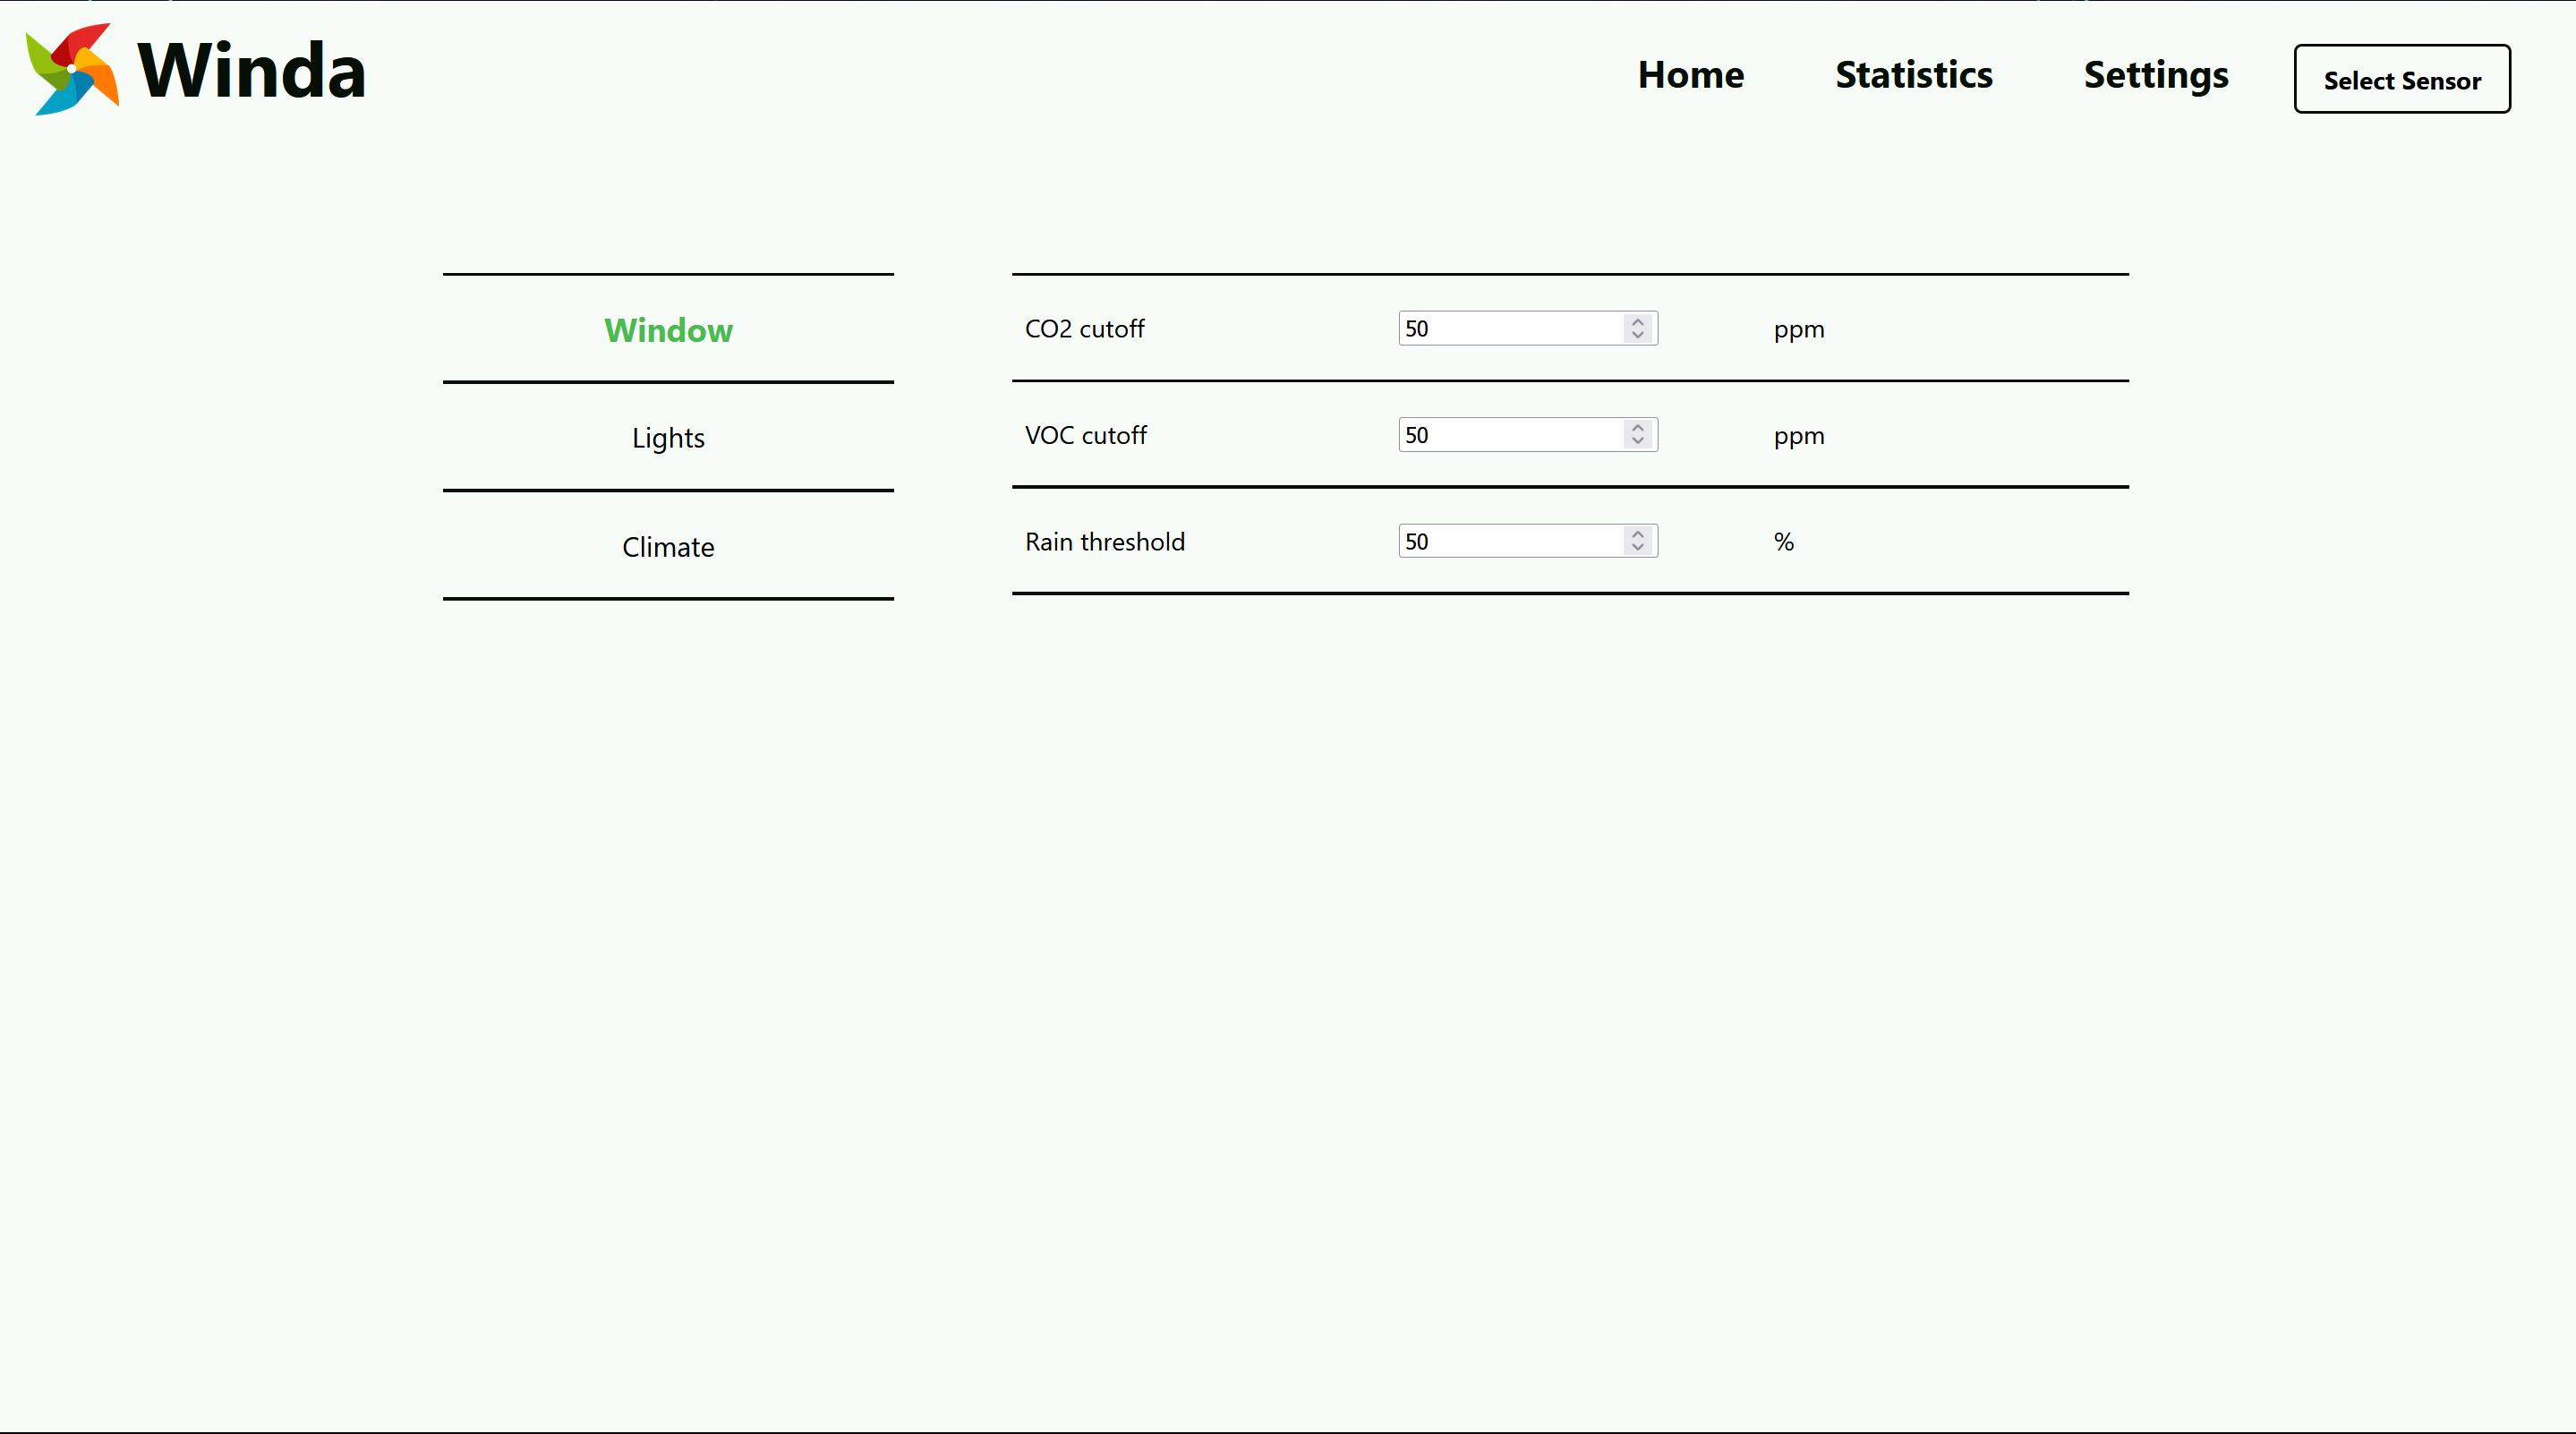This screenshot has height=1434, width=2576.
Task: Click the Winda brand name text
Action: (x=251, y=72)
